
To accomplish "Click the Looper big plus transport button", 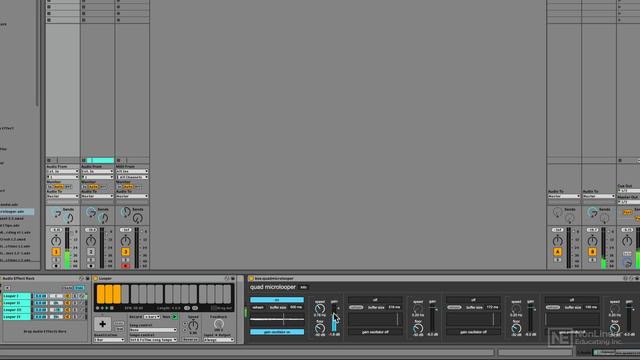I will 102,324.
